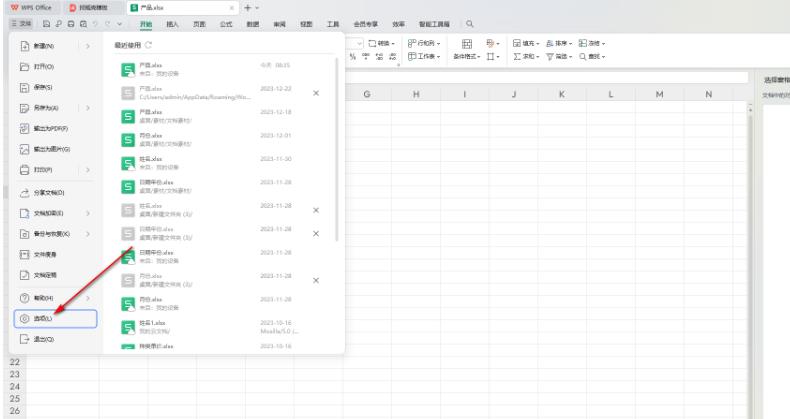
Task: Expand the 帮助(H) submenu arrow
Action: 88,298
